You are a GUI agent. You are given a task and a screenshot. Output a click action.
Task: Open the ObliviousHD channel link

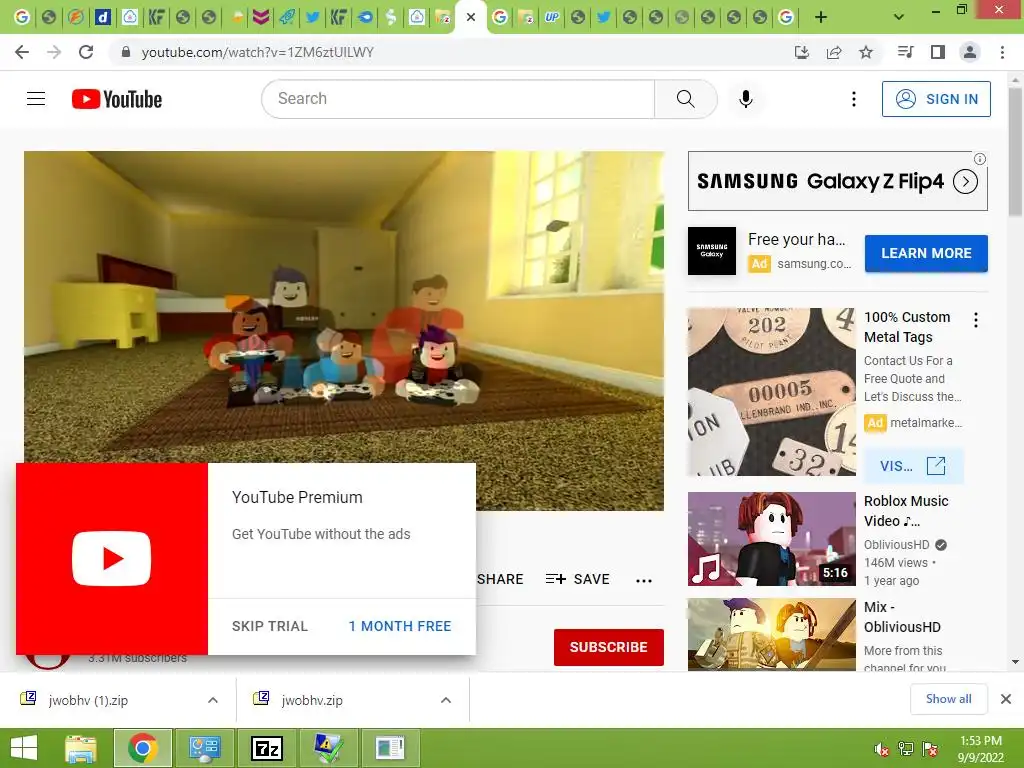[896, 545]
